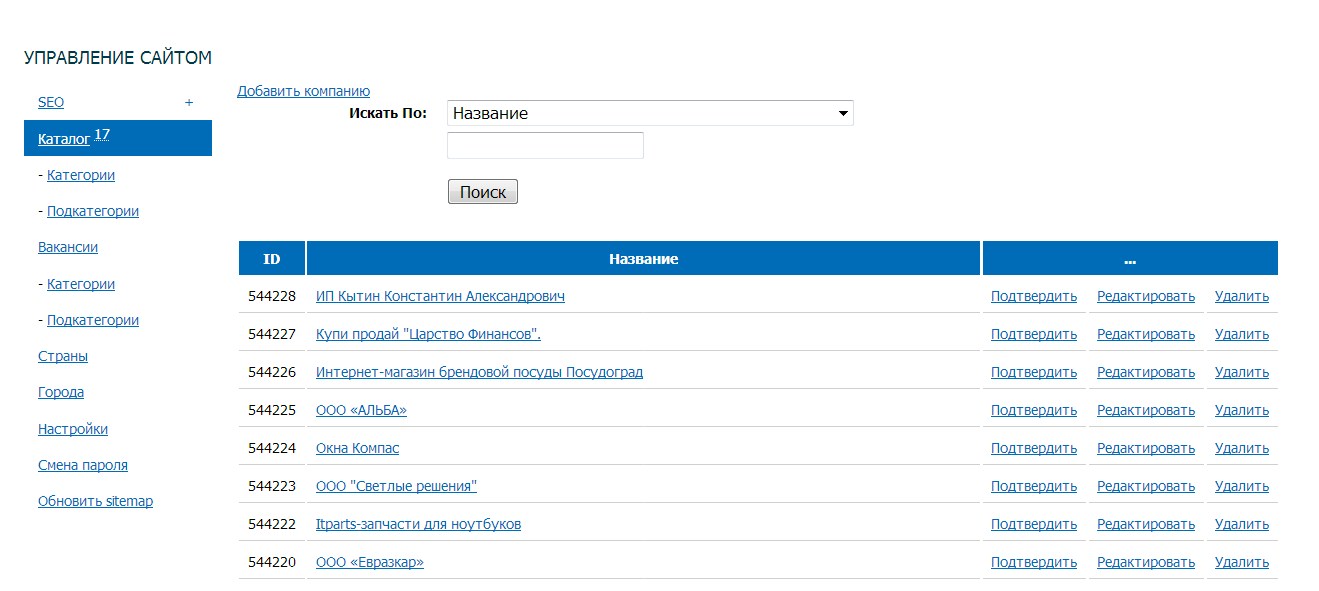Open the Каталог section in the sidebar
Image resolution: width=1319 pixels, height=591 pixels.
64,139
